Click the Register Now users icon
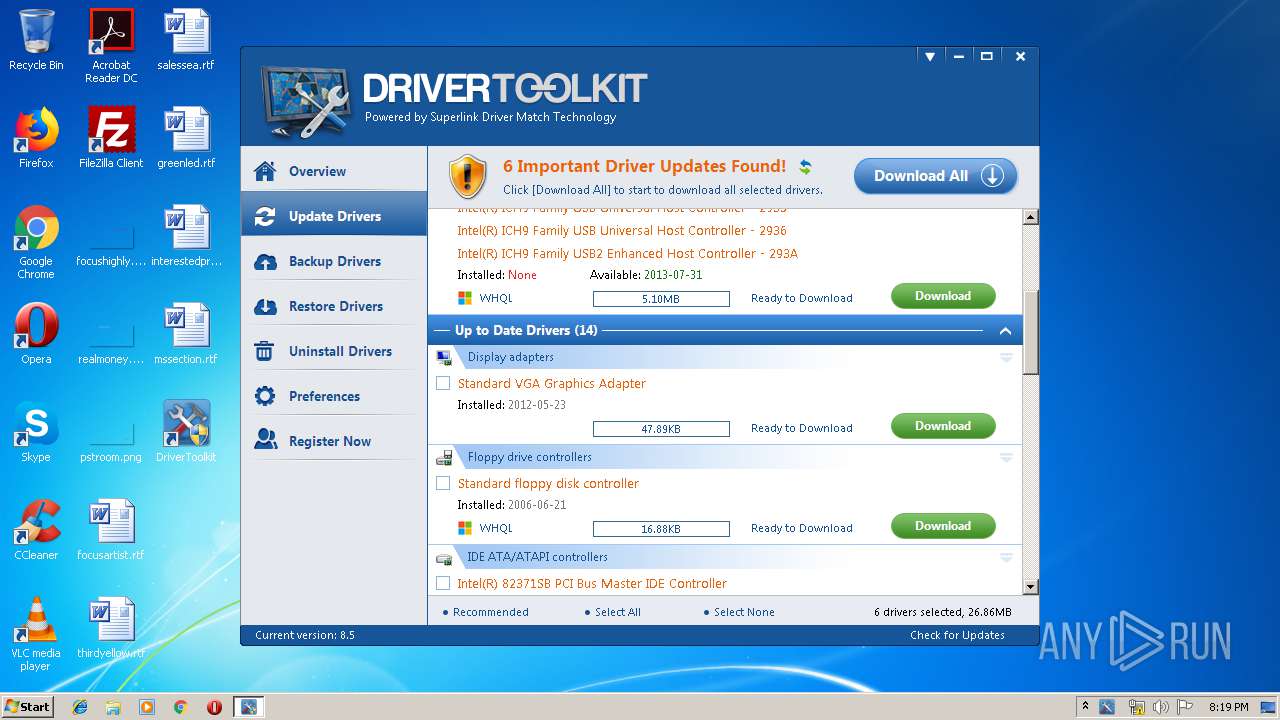Viewport: 1280px width, 720px height. click(265, 440)
